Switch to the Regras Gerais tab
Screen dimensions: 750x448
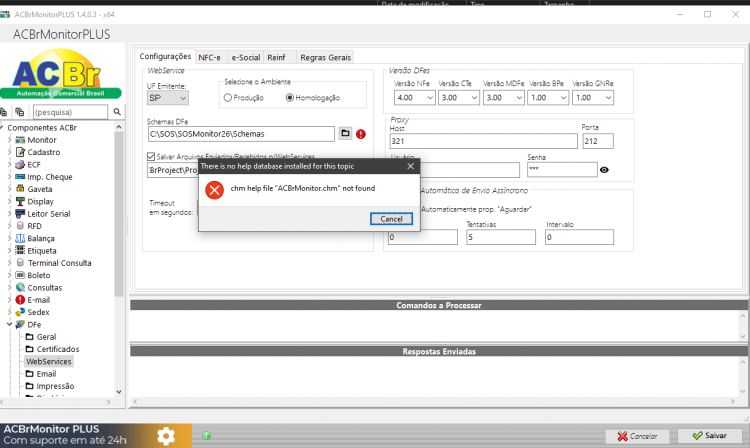point(325,57)
